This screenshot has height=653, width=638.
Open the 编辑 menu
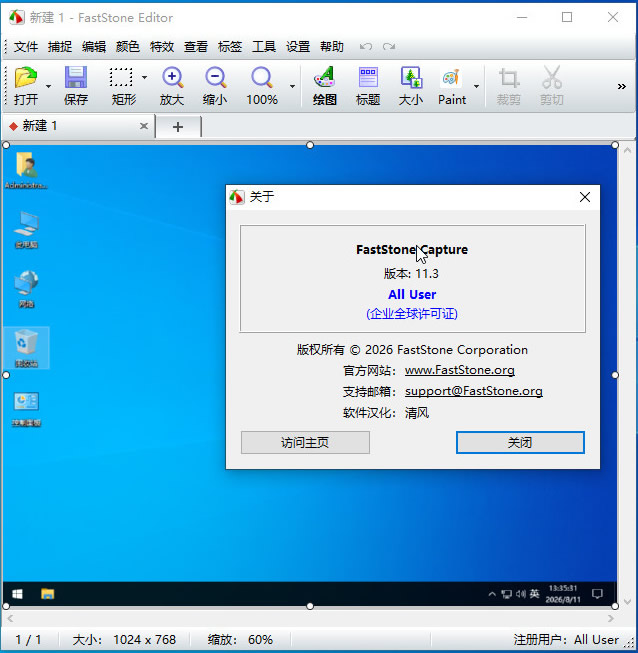point(94,47)
